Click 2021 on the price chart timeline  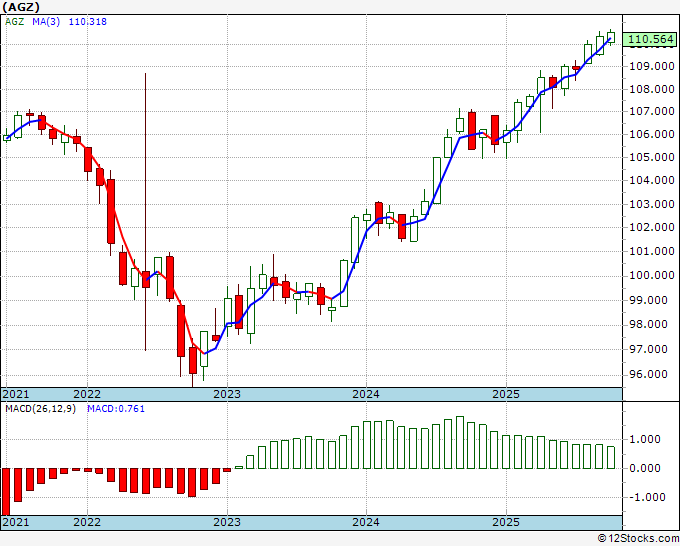[x=16, y=394]
